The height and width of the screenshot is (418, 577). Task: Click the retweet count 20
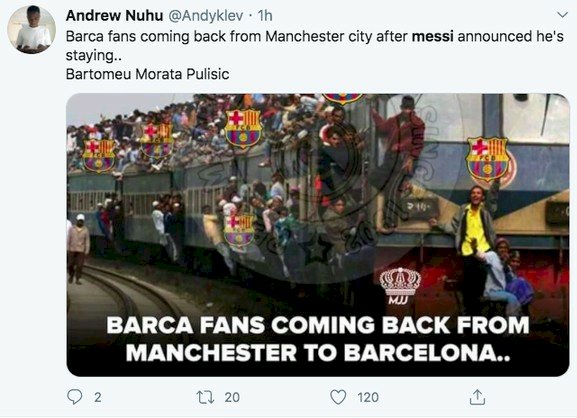tap(232, 397)
